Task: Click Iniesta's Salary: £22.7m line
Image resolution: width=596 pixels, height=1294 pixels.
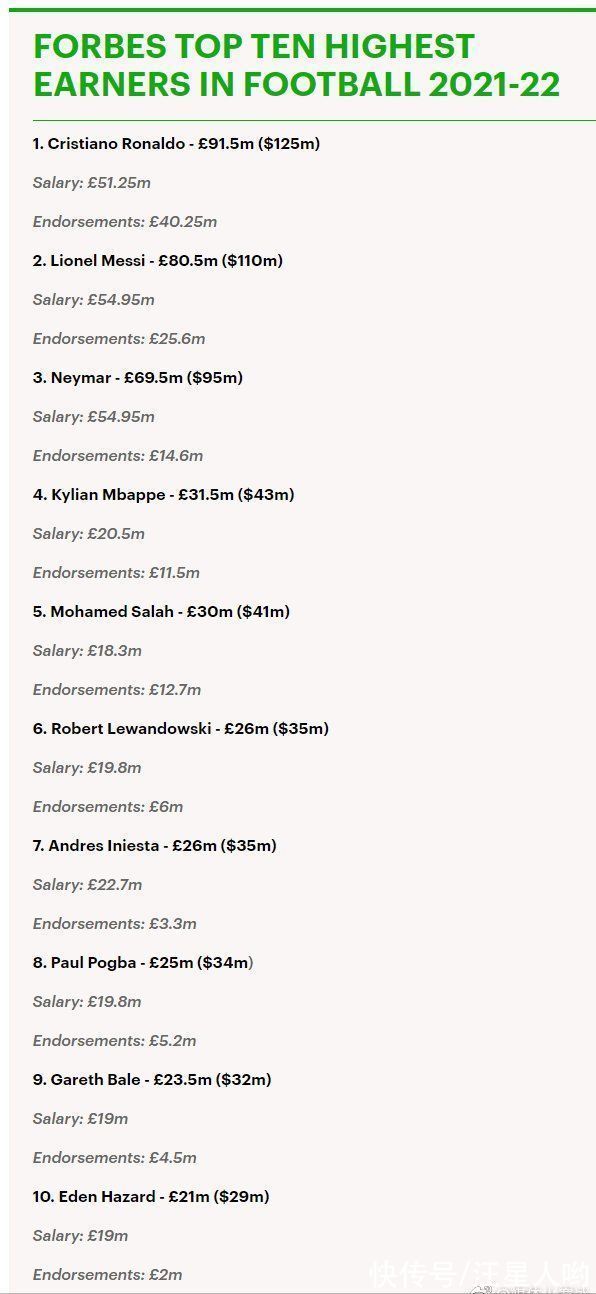Action: tap(88, 885)
